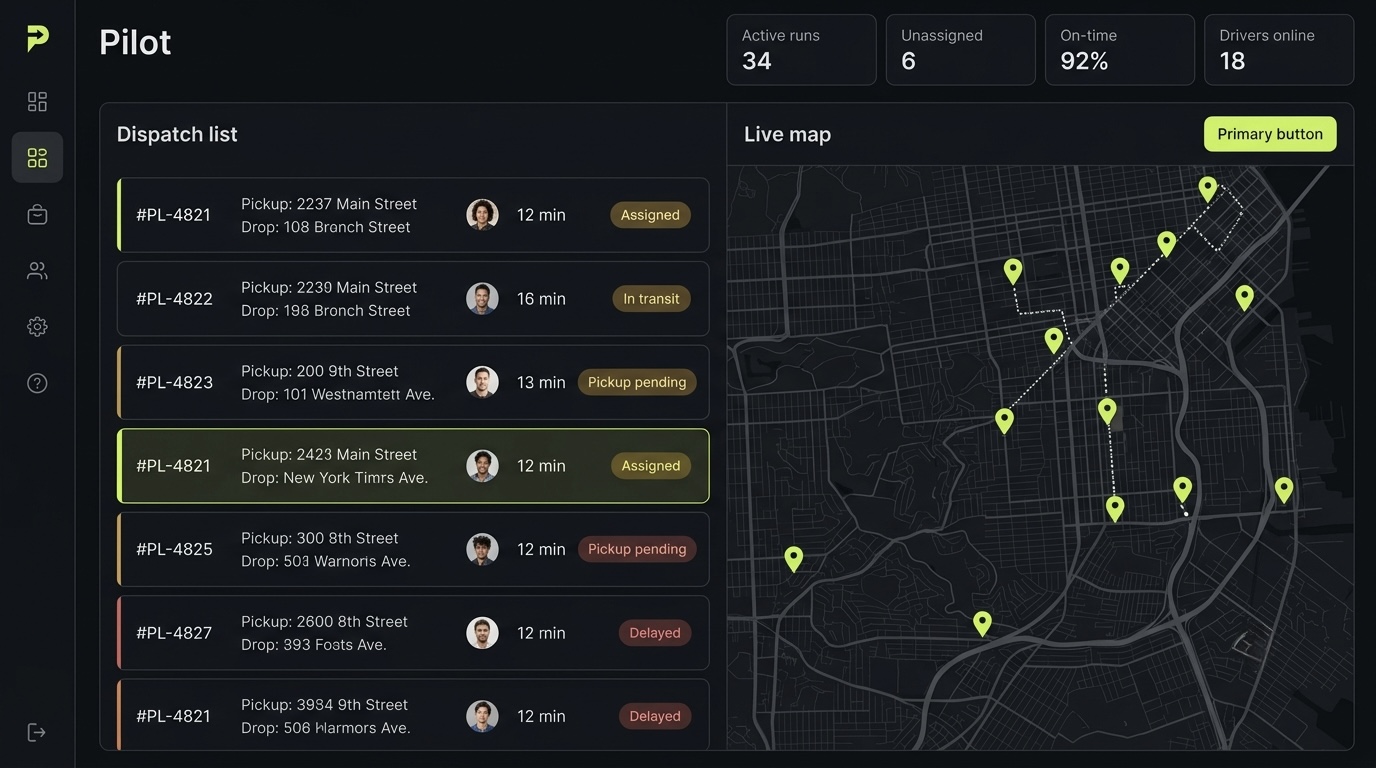Click the order ID #PL-4827
This screenshot has width=1376, height=768.
pyautogui.click(x=174, y=633)
